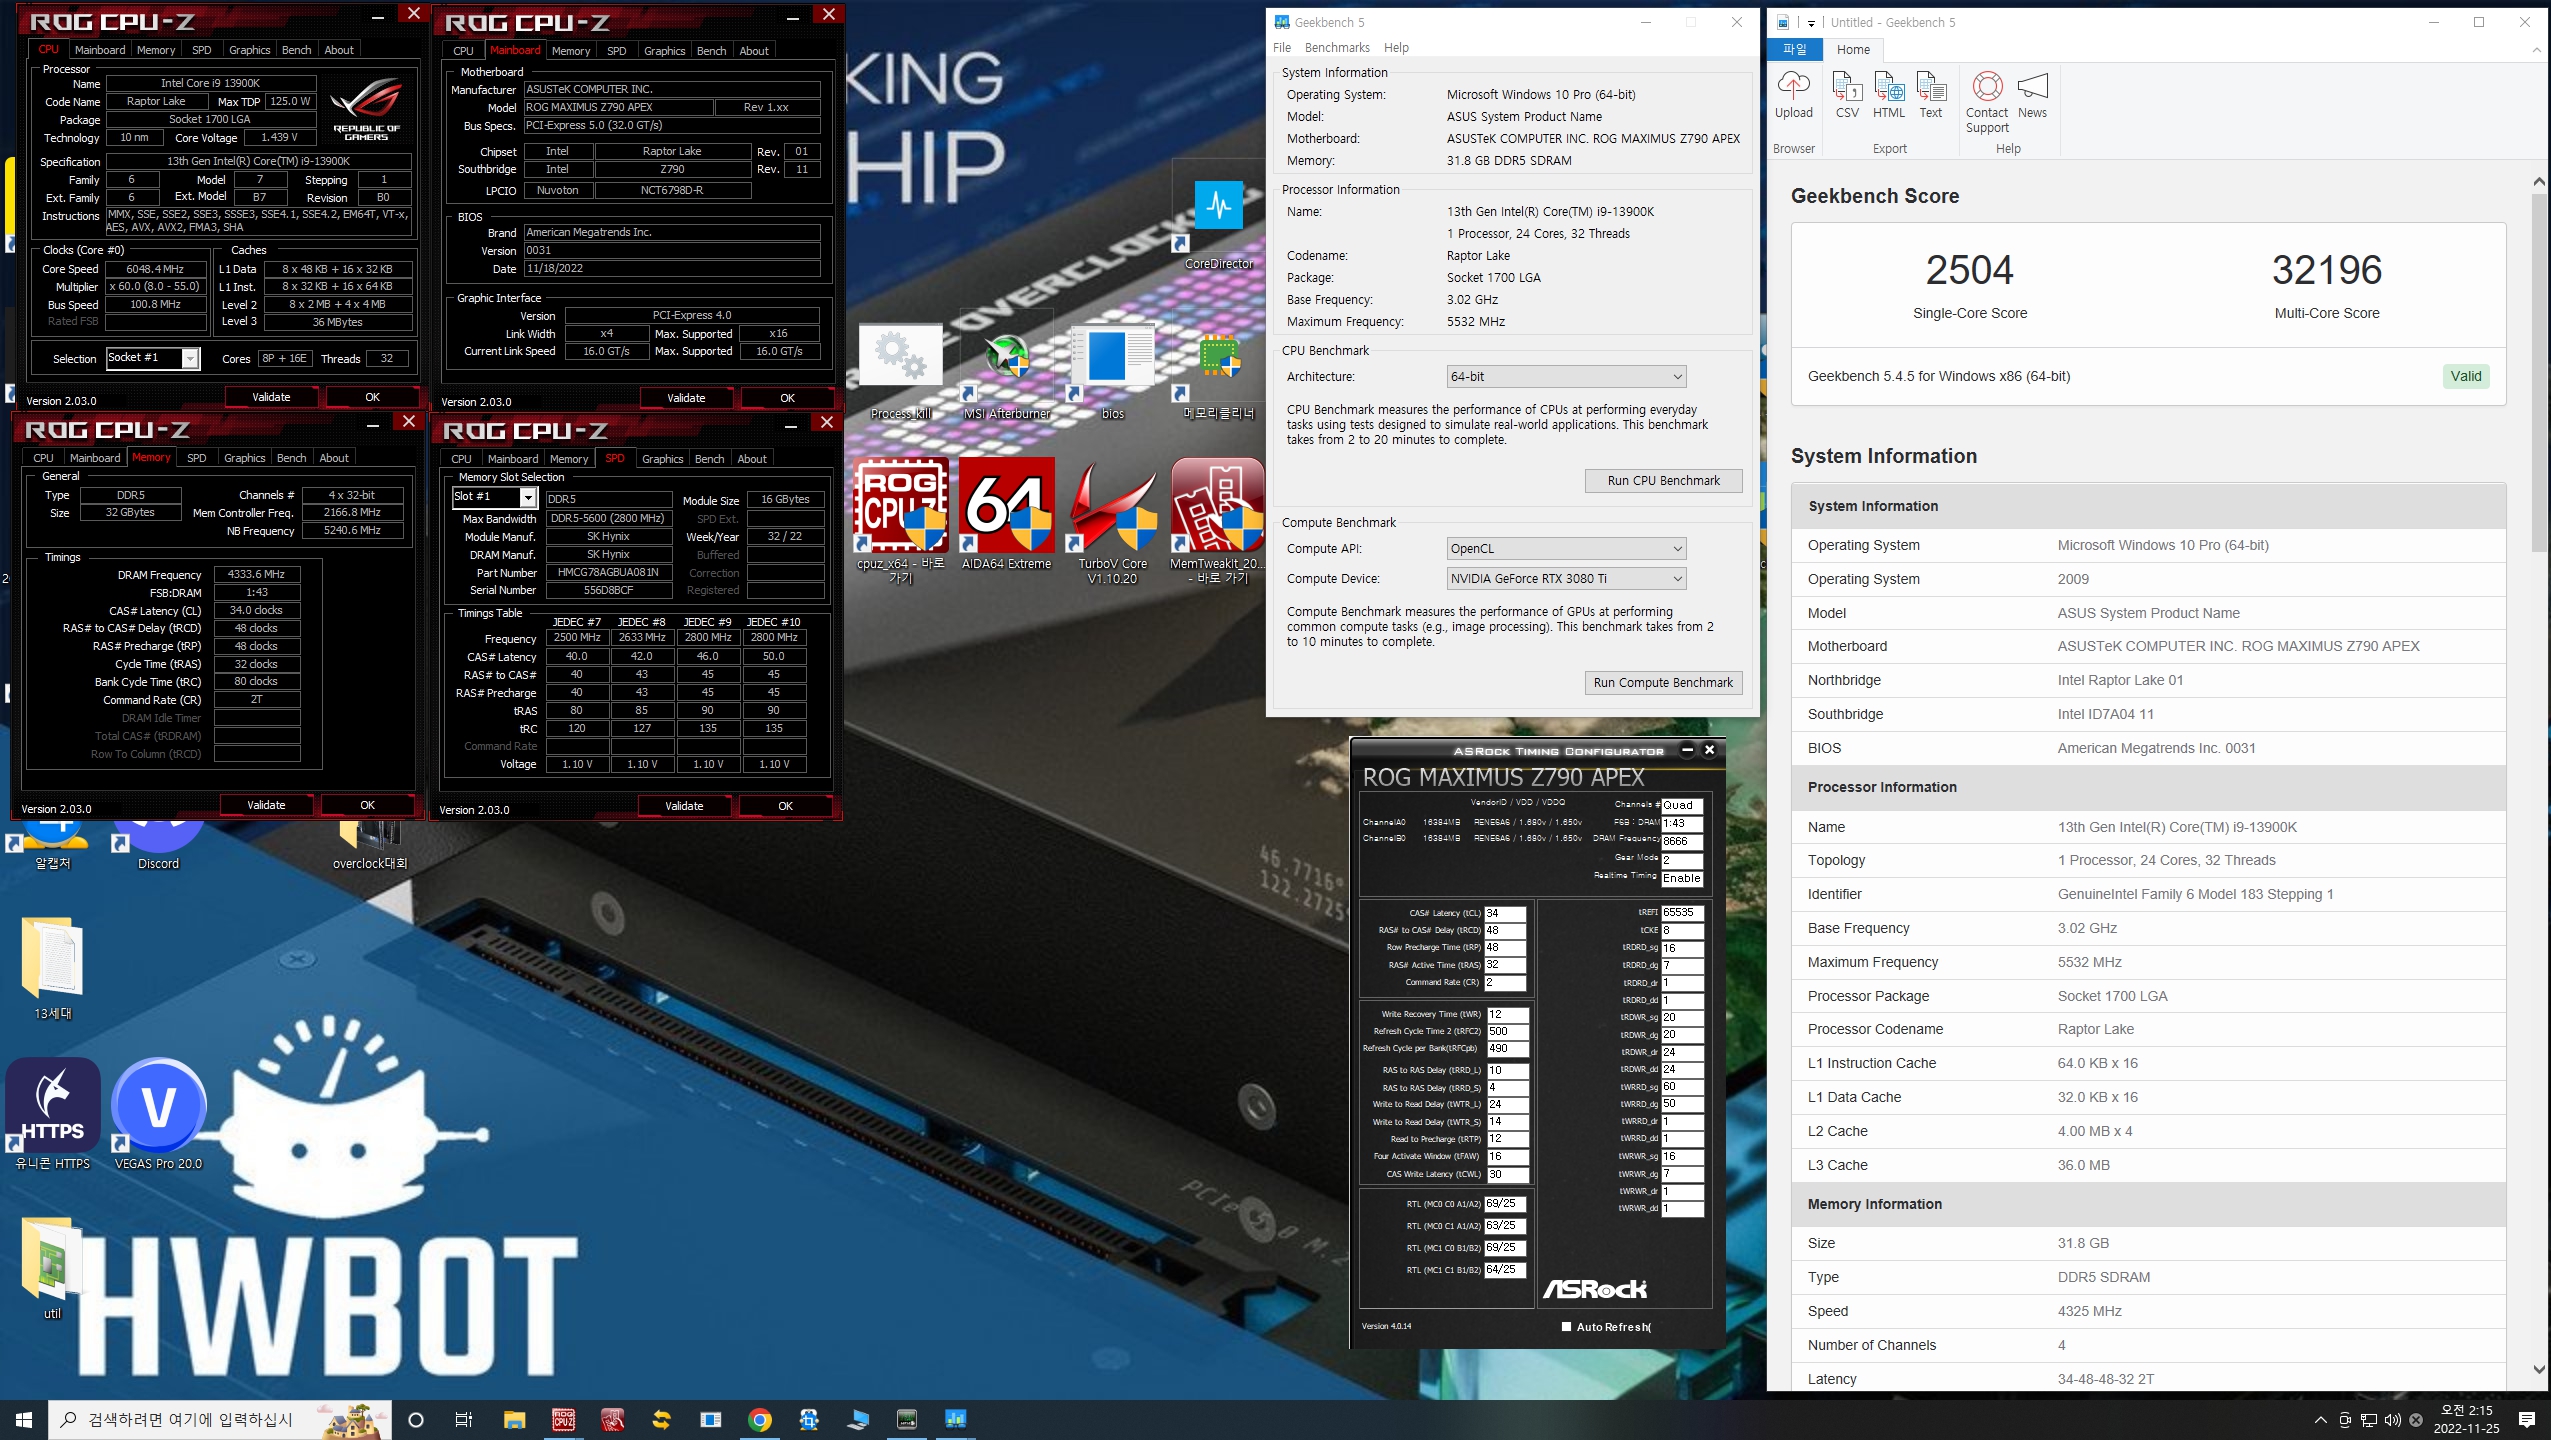The width and height of the screenshot is (2551, 1440).
Task: Open the Quick Access Toolbar dropdown arrow
Action: (1811, 22)
